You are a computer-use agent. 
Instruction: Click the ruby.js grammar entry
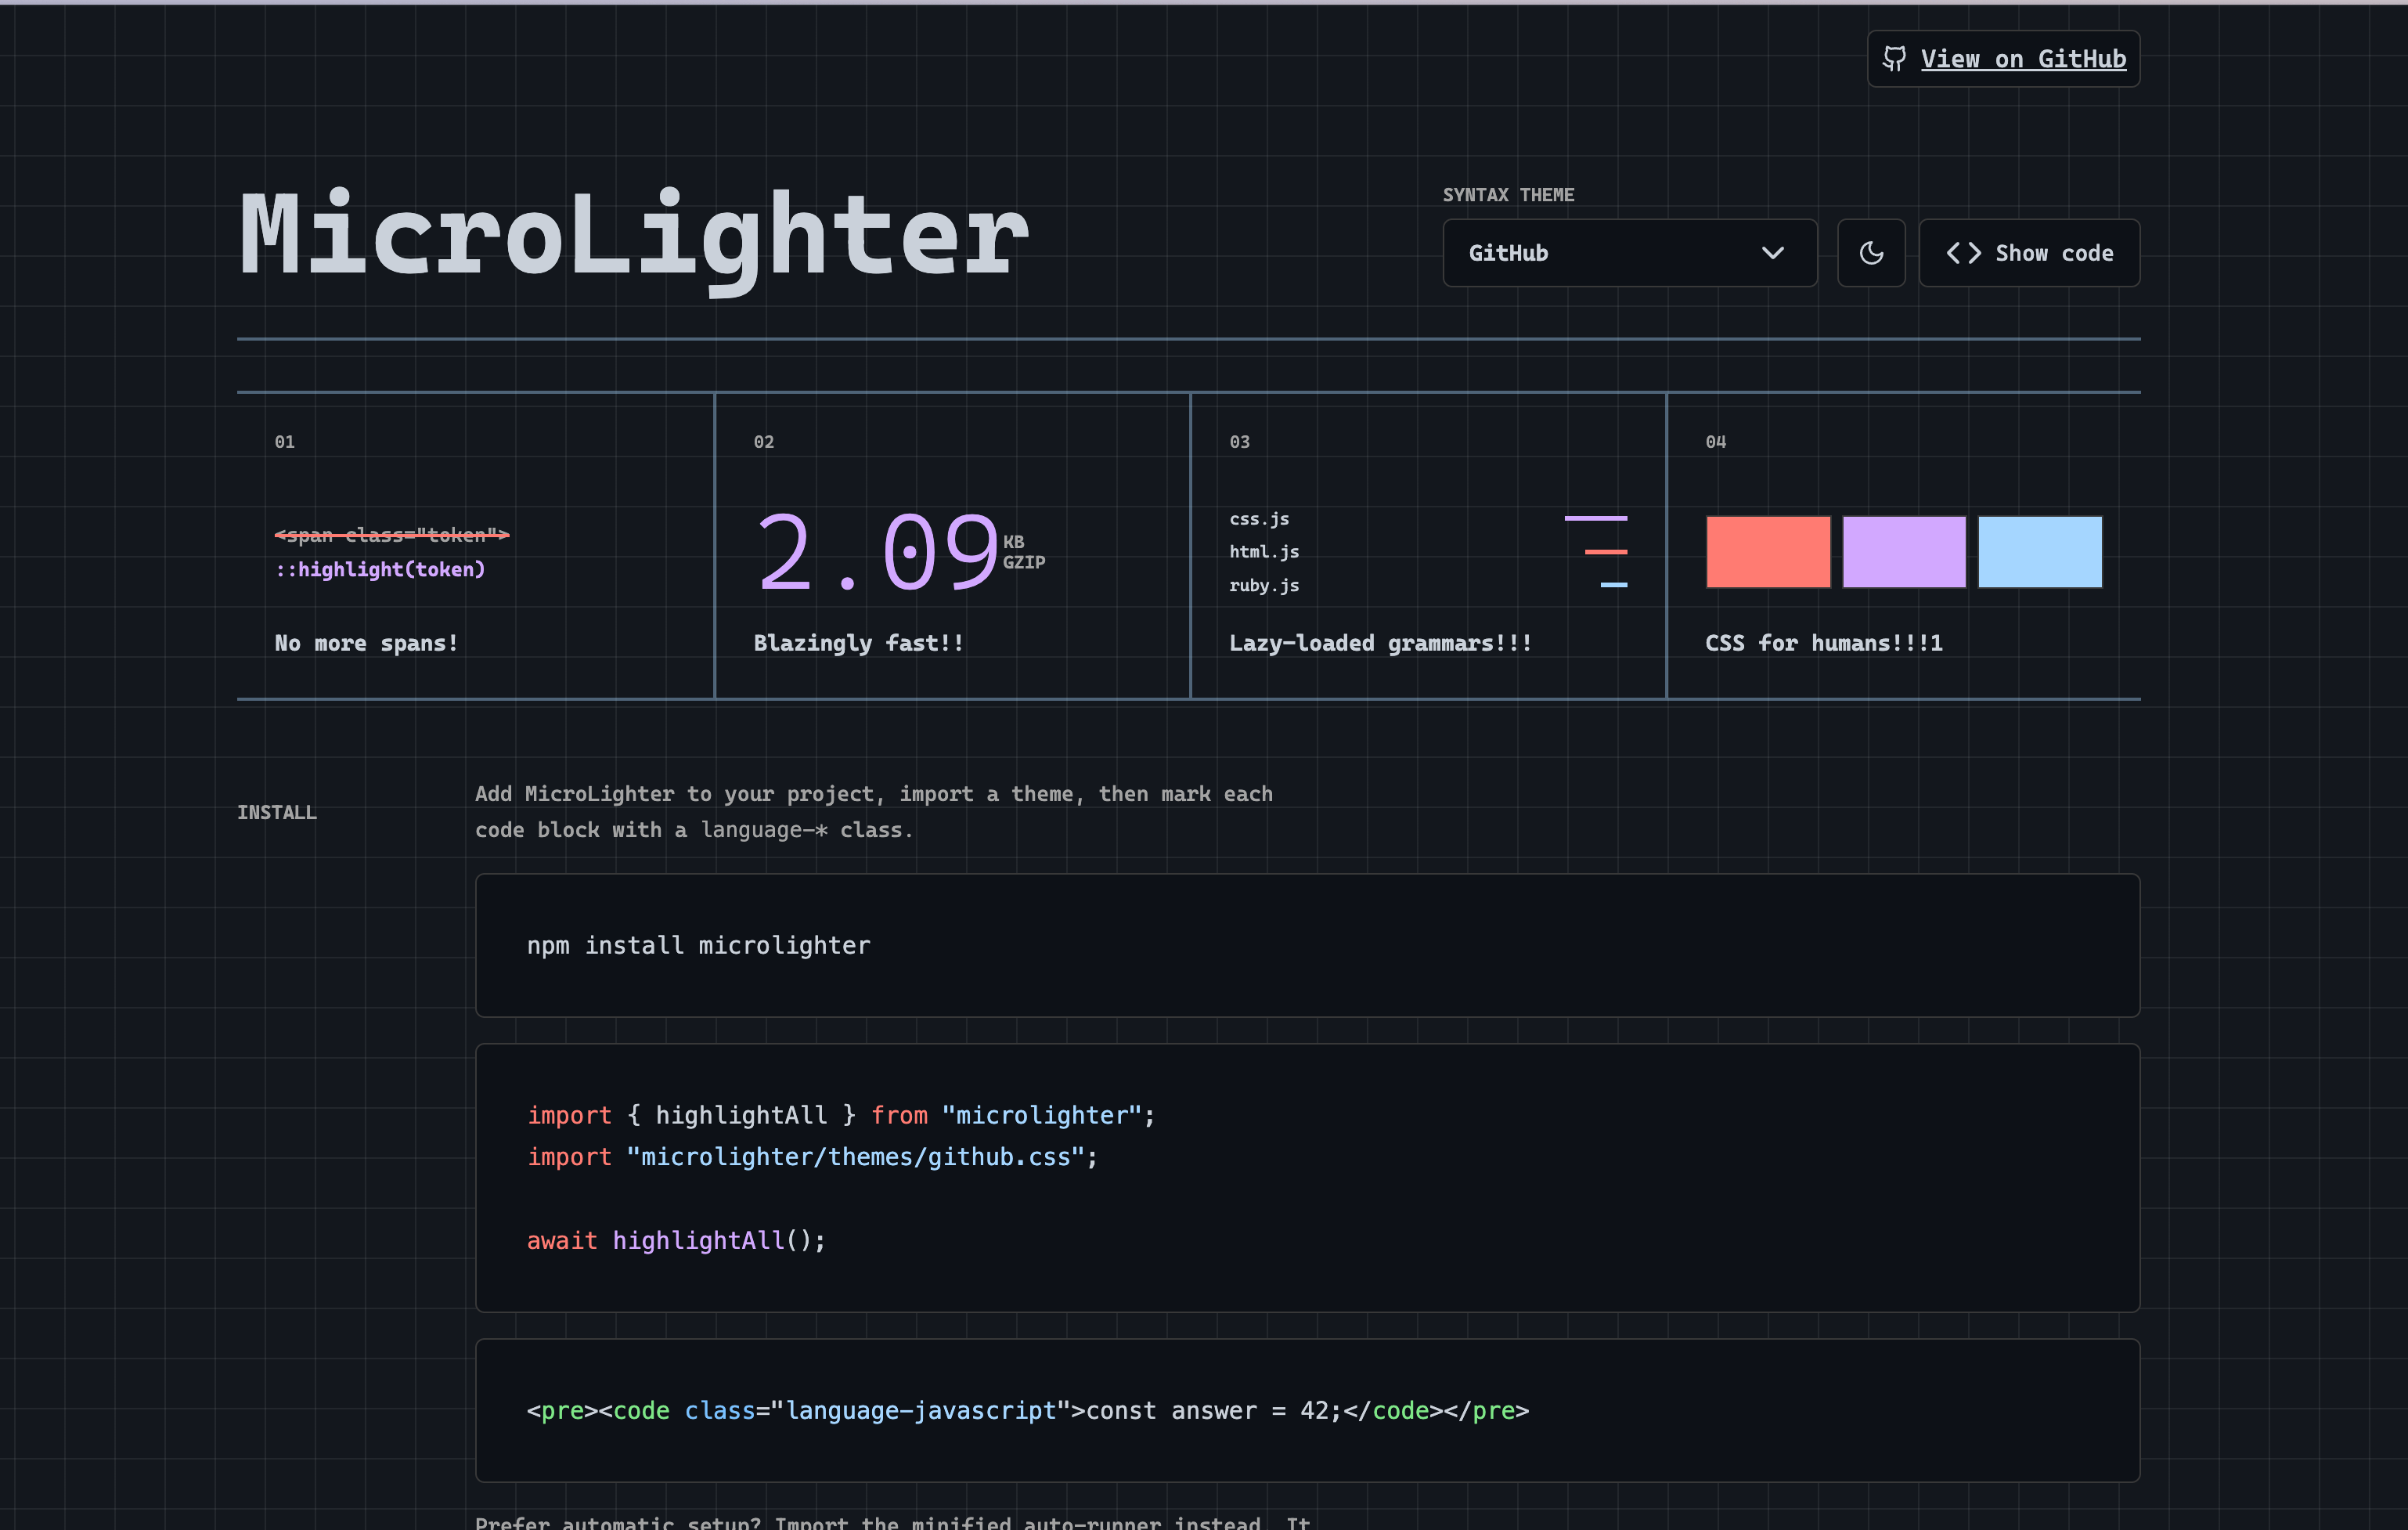click(x=1264, y=585)
